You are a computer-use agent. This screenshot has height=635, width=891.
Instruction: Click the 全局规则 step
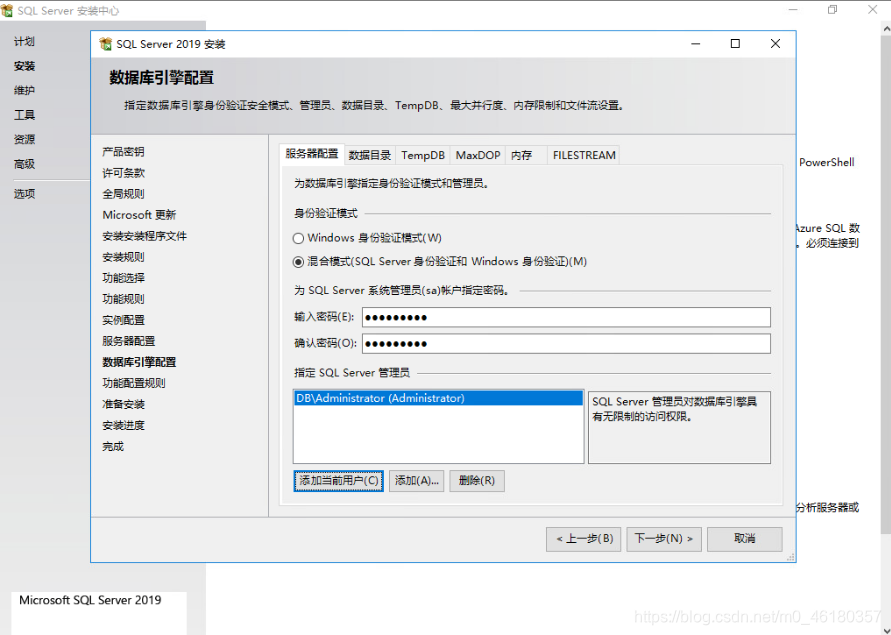point(123,194)
